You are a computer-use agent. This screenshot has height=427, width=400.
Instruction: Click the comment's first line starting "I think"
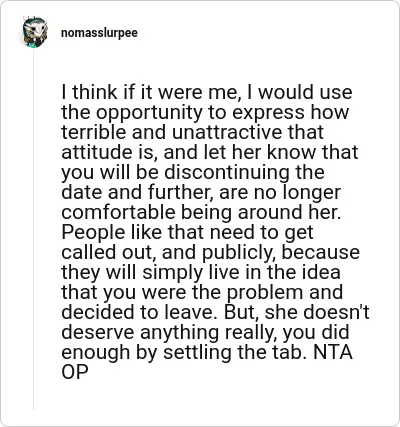click(207, 92)
